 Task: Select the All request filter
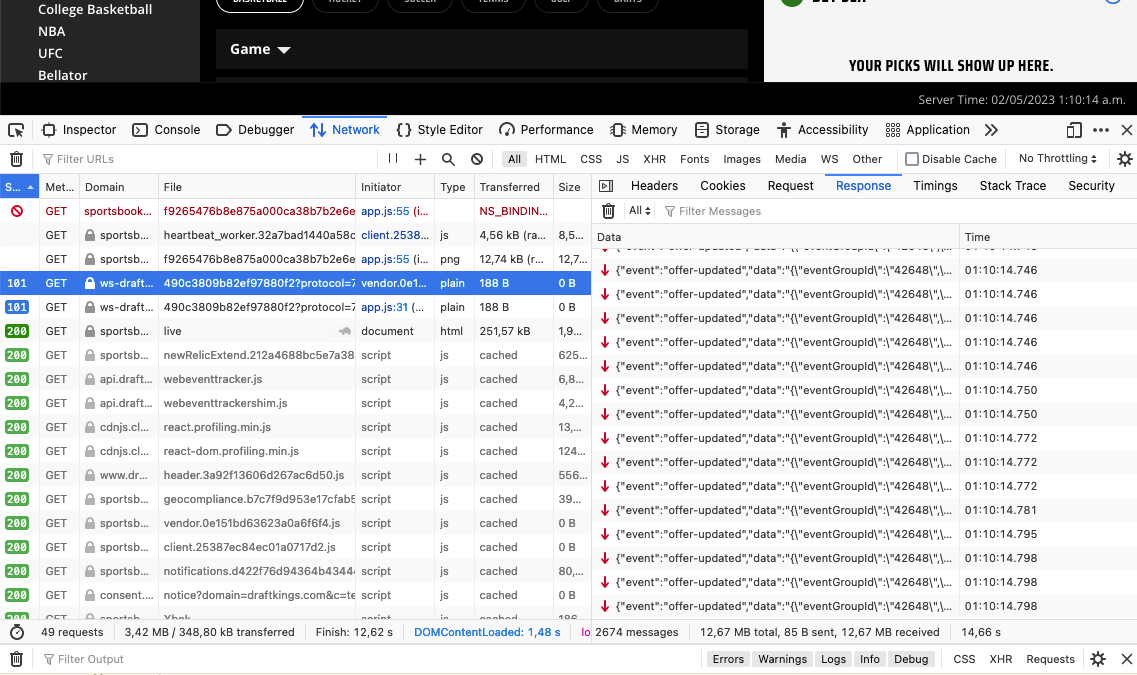pyautogui.click(x=514, y=159)
